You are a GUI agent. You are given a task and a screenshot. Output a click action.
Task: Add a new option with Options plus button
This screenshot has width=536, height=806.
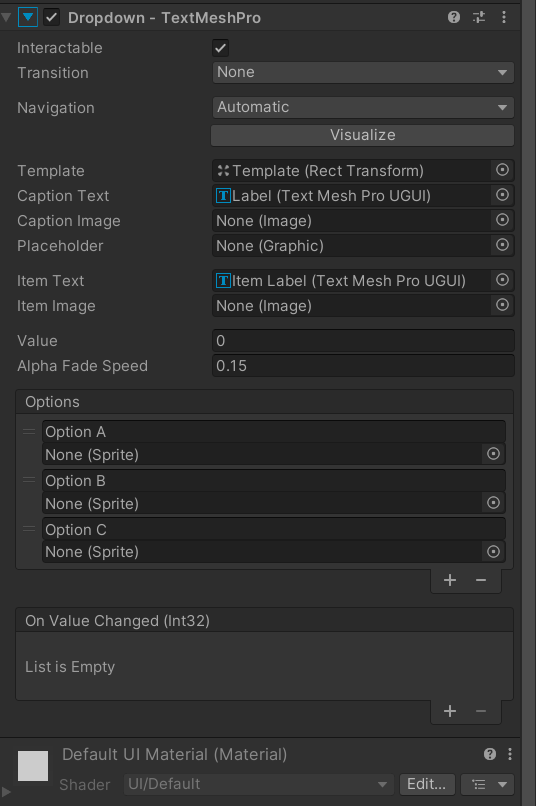tap(450, 580)
